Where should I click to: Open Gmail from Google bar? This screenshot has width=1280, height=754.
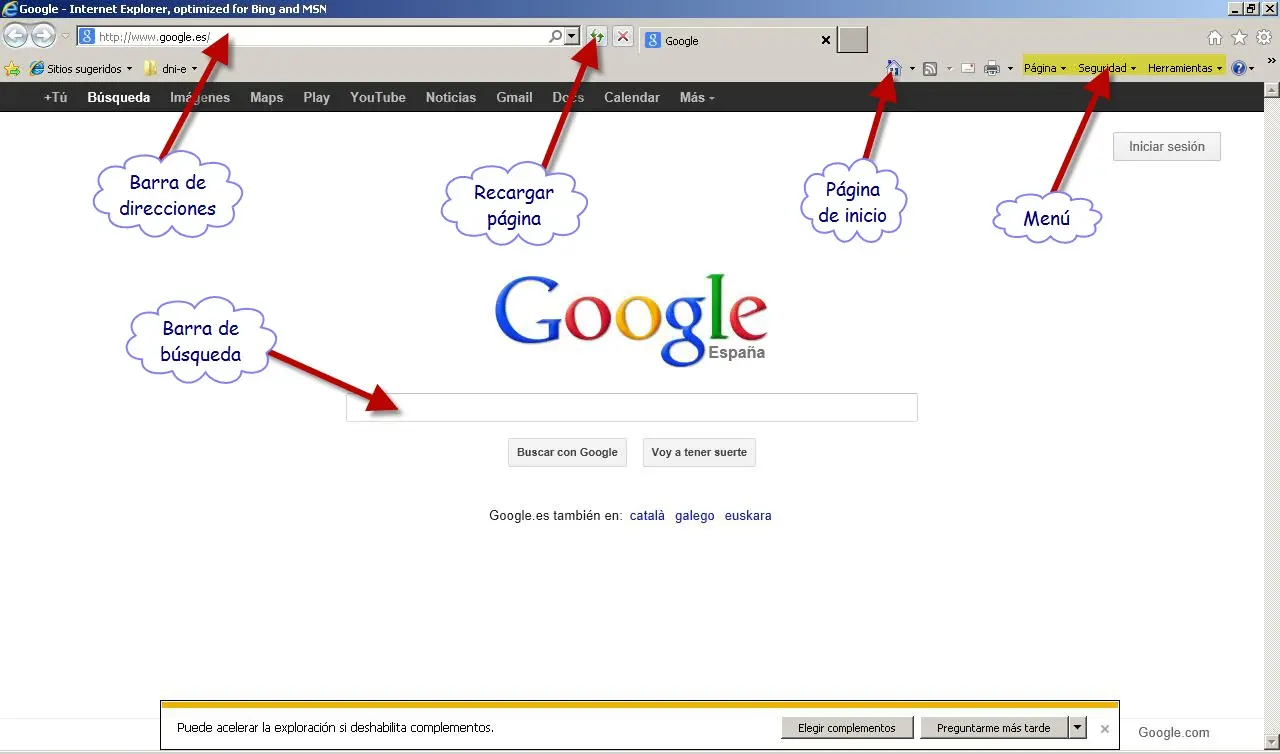(x=514, y=97)
